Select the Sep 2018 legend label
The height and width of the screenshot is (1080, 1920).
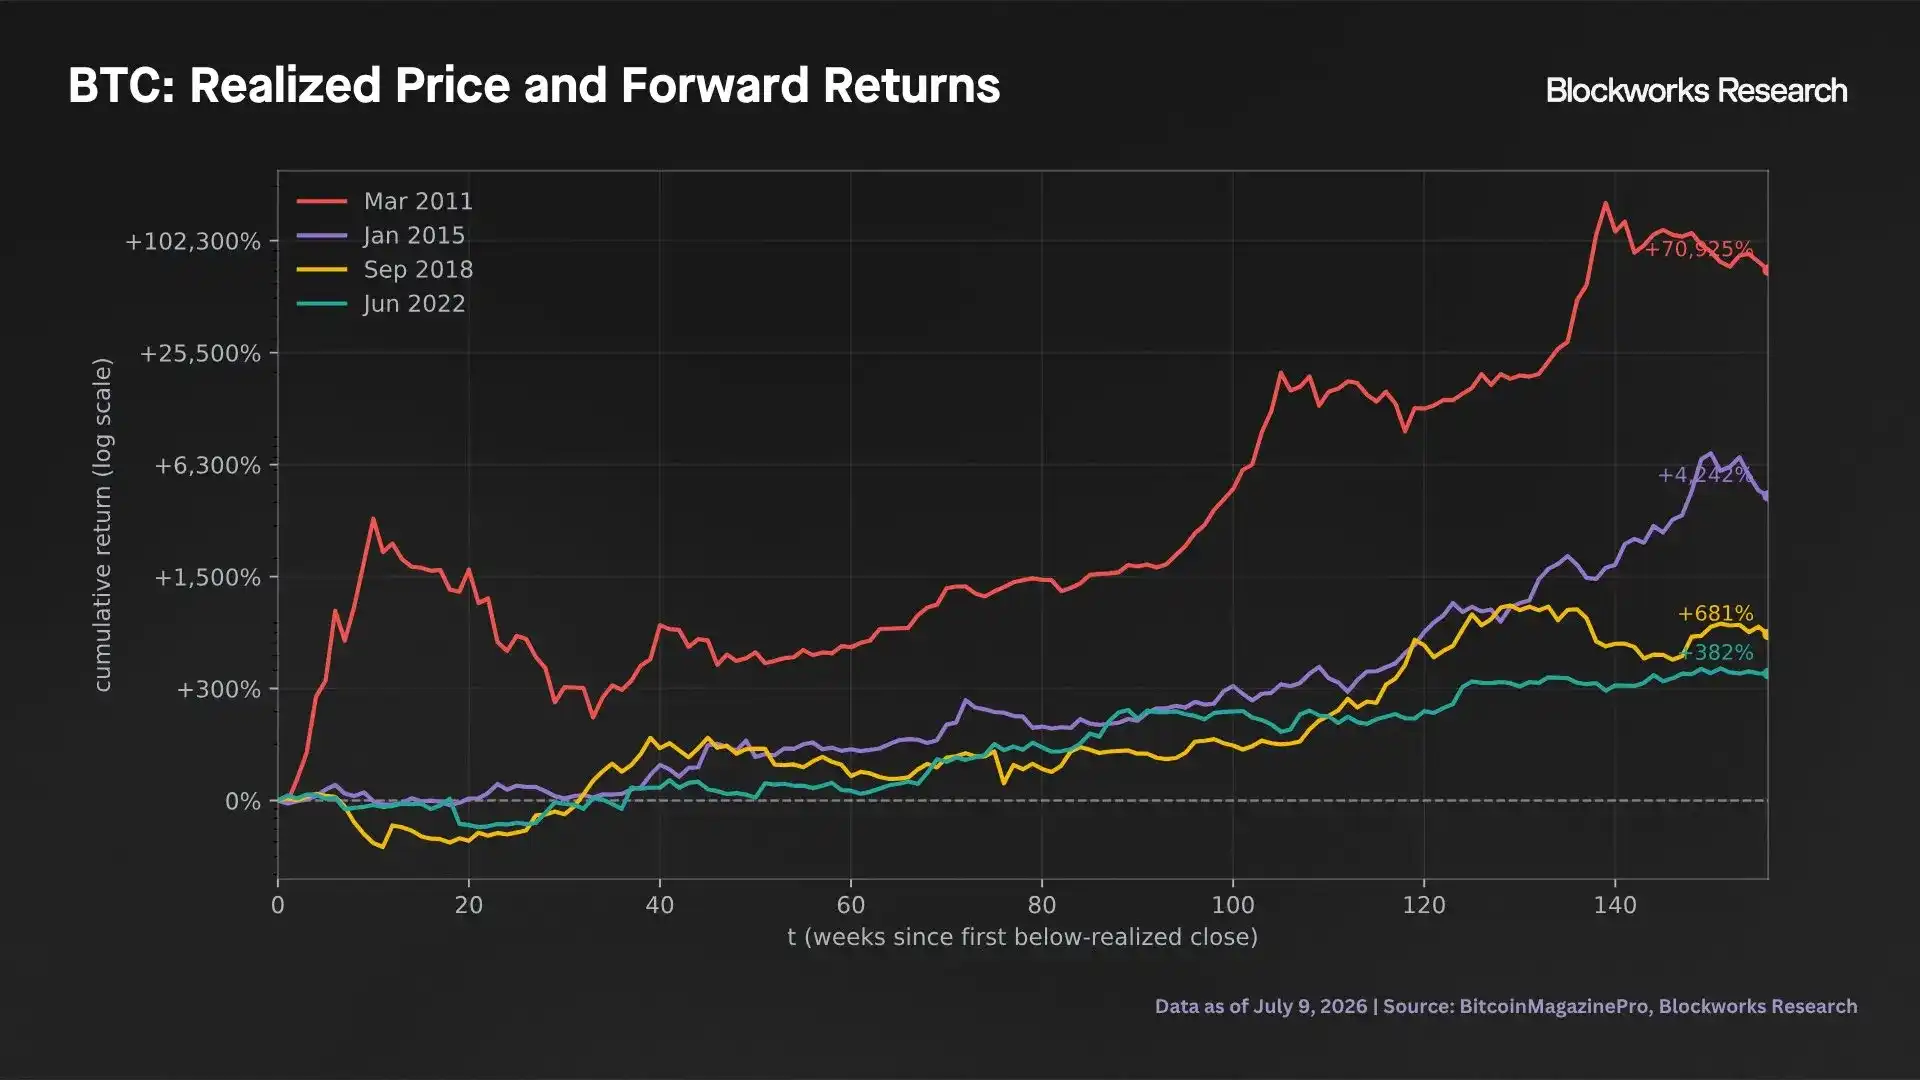click(x=418, y=270)
